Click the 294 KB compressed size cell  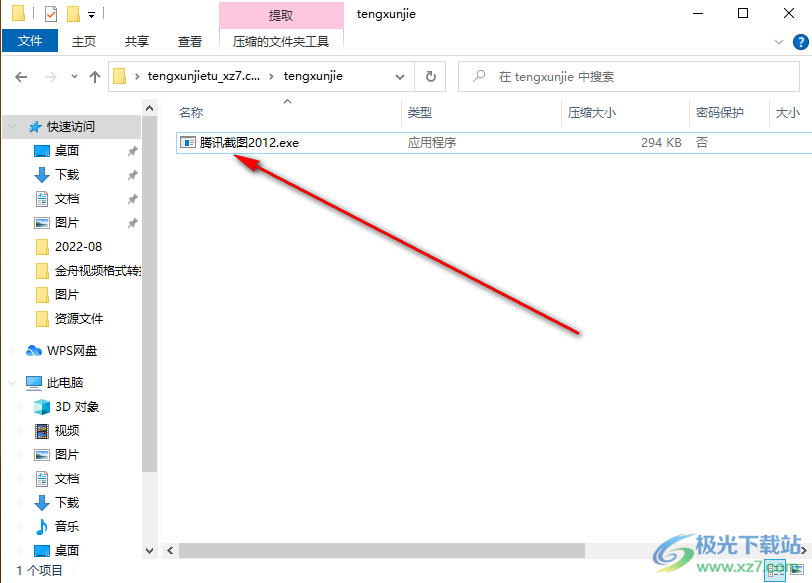pyautogui.click(x=661, y=143)
